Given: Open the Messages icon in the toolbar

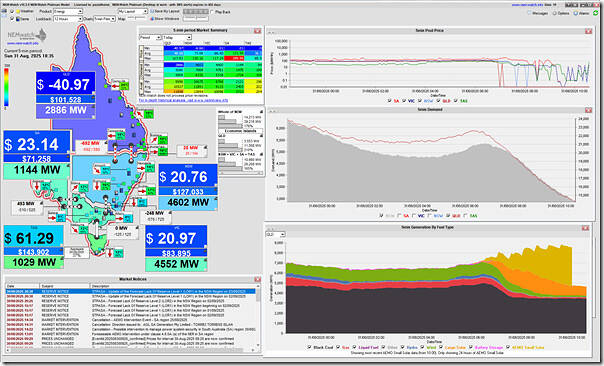Looking at the screenshot, I should pos(528,13).
